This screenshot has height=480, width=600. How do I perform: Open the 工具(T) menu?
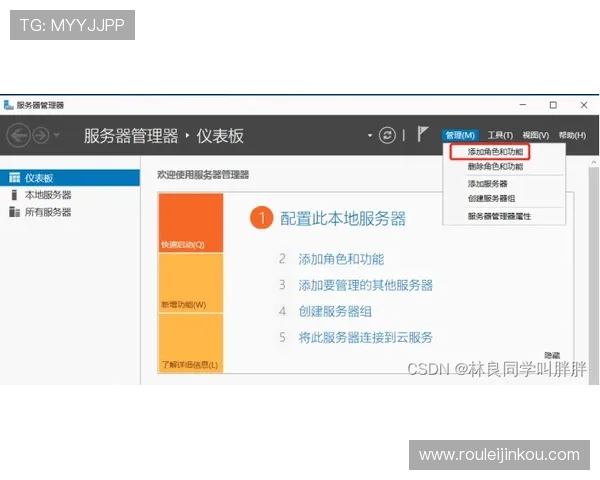(500, 135)
